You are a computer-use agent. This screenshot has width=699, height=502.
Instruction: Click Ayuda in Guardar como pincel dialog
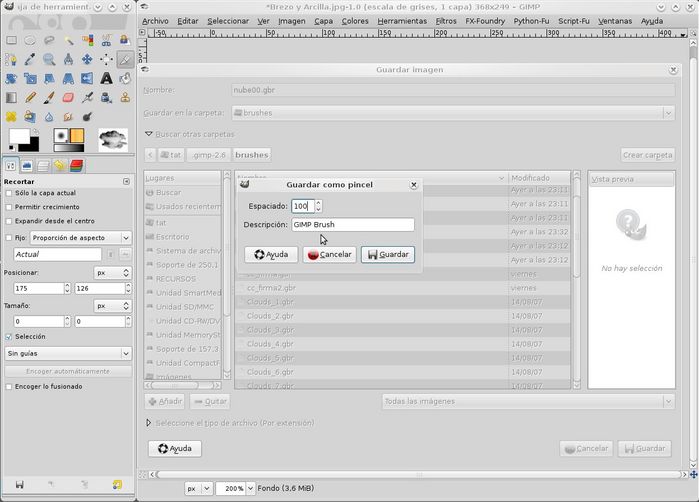[271, 255]
